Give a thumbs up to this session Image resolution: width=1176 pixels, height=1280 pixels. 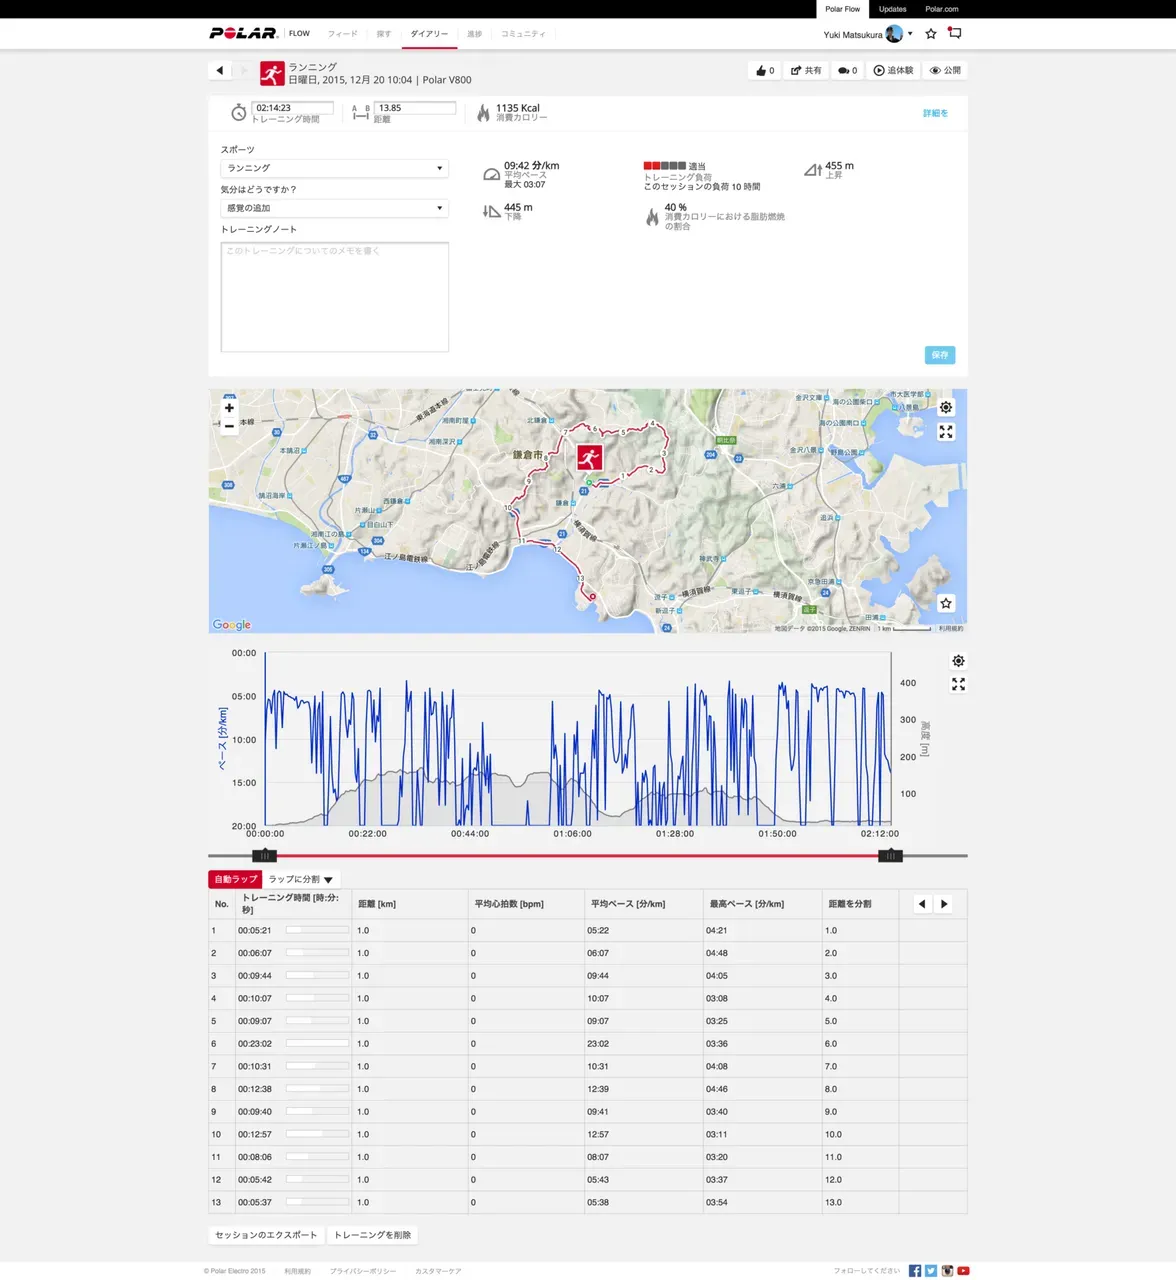pos(763,70)
